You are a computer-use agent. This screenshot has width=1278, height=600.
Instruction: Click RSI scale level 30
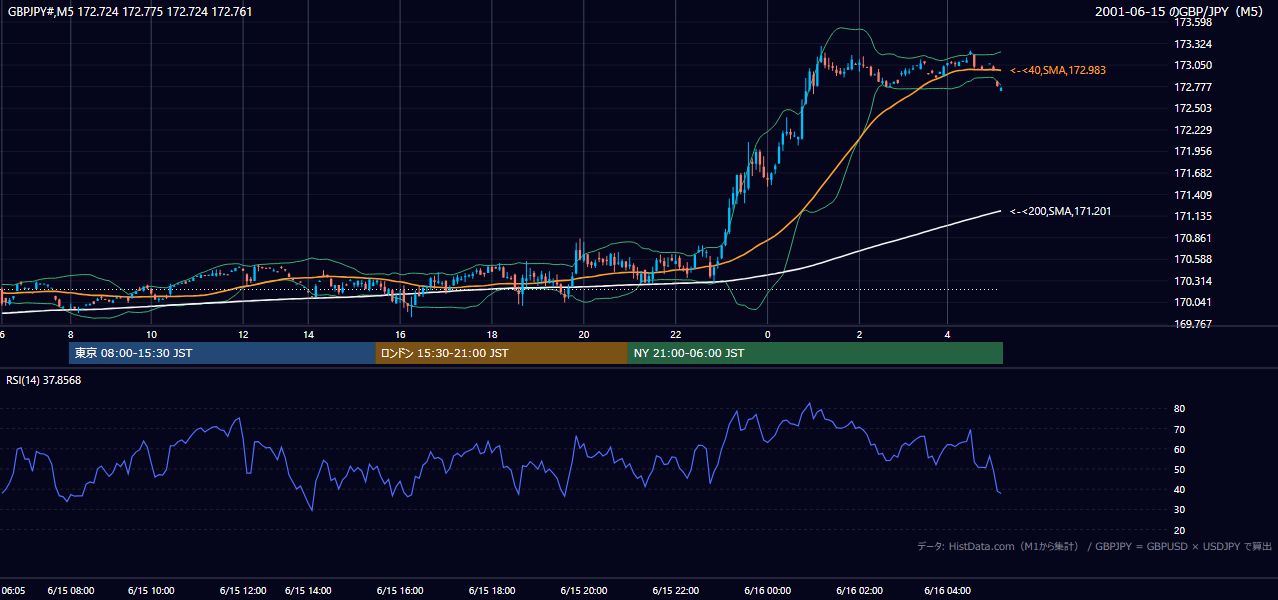coord(1180,510)
